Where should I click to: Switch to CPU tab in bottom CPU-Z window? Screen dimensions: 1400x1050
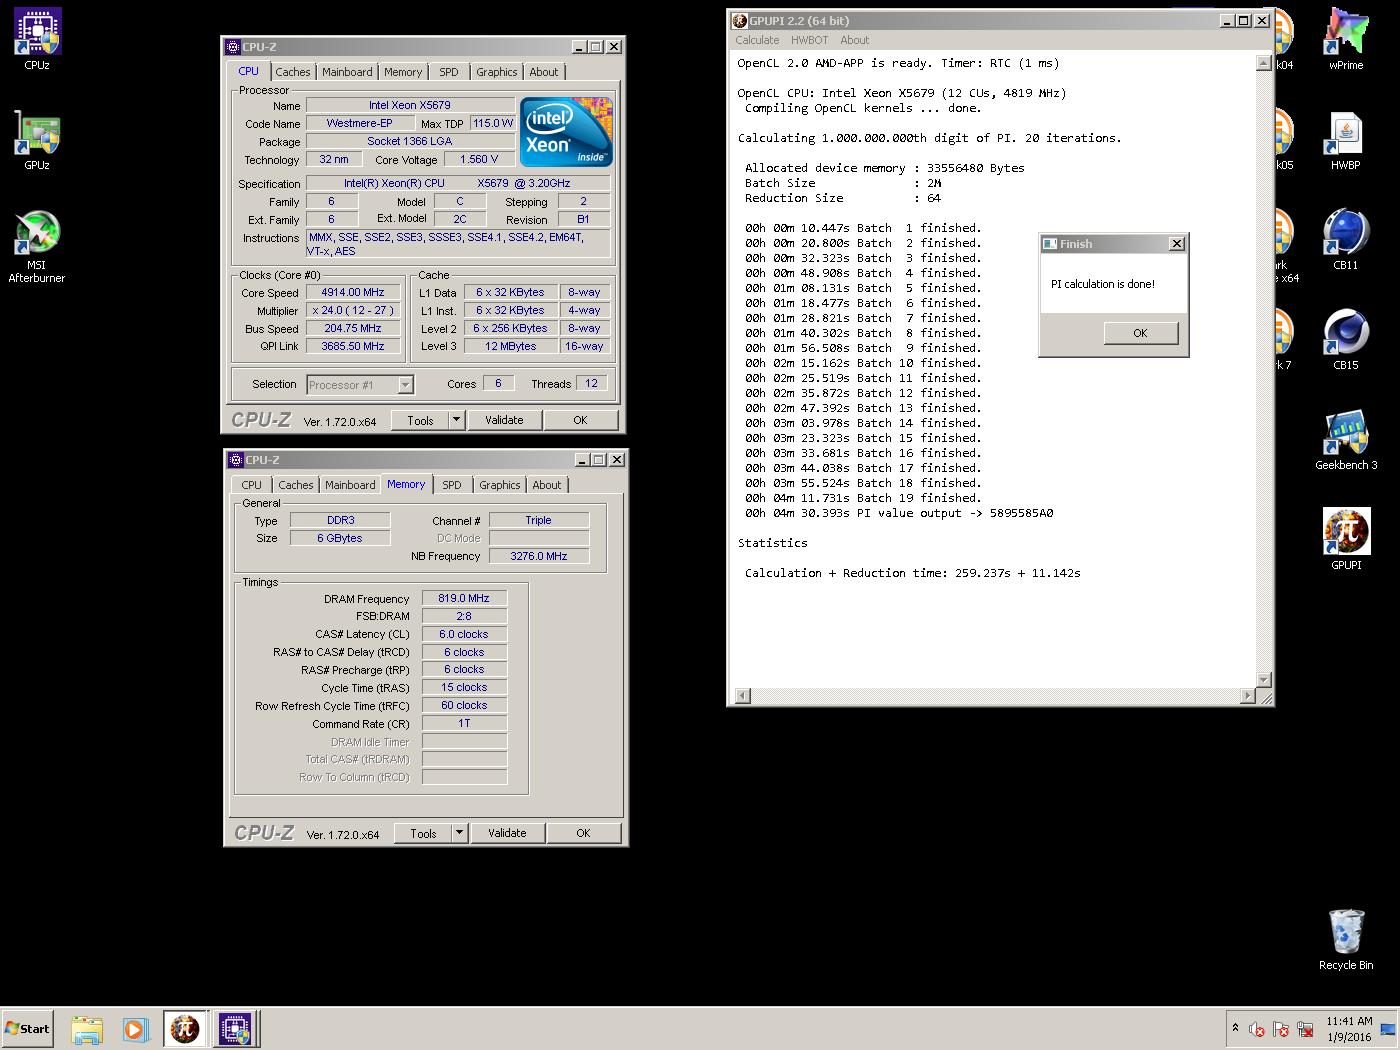(x=251, y=485)
